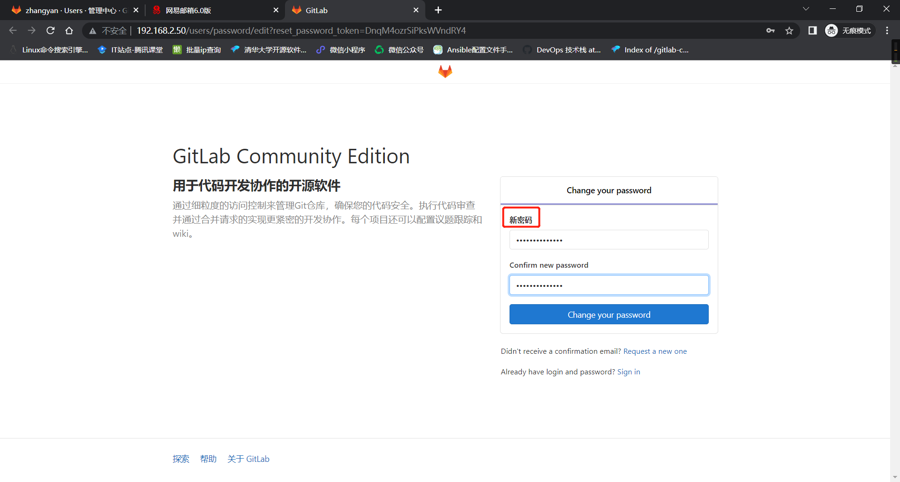The height and width of the screenshot is (482, 900).
Task: Open the 关于 GitLab footer link
Action: click(x=248, y=459)
